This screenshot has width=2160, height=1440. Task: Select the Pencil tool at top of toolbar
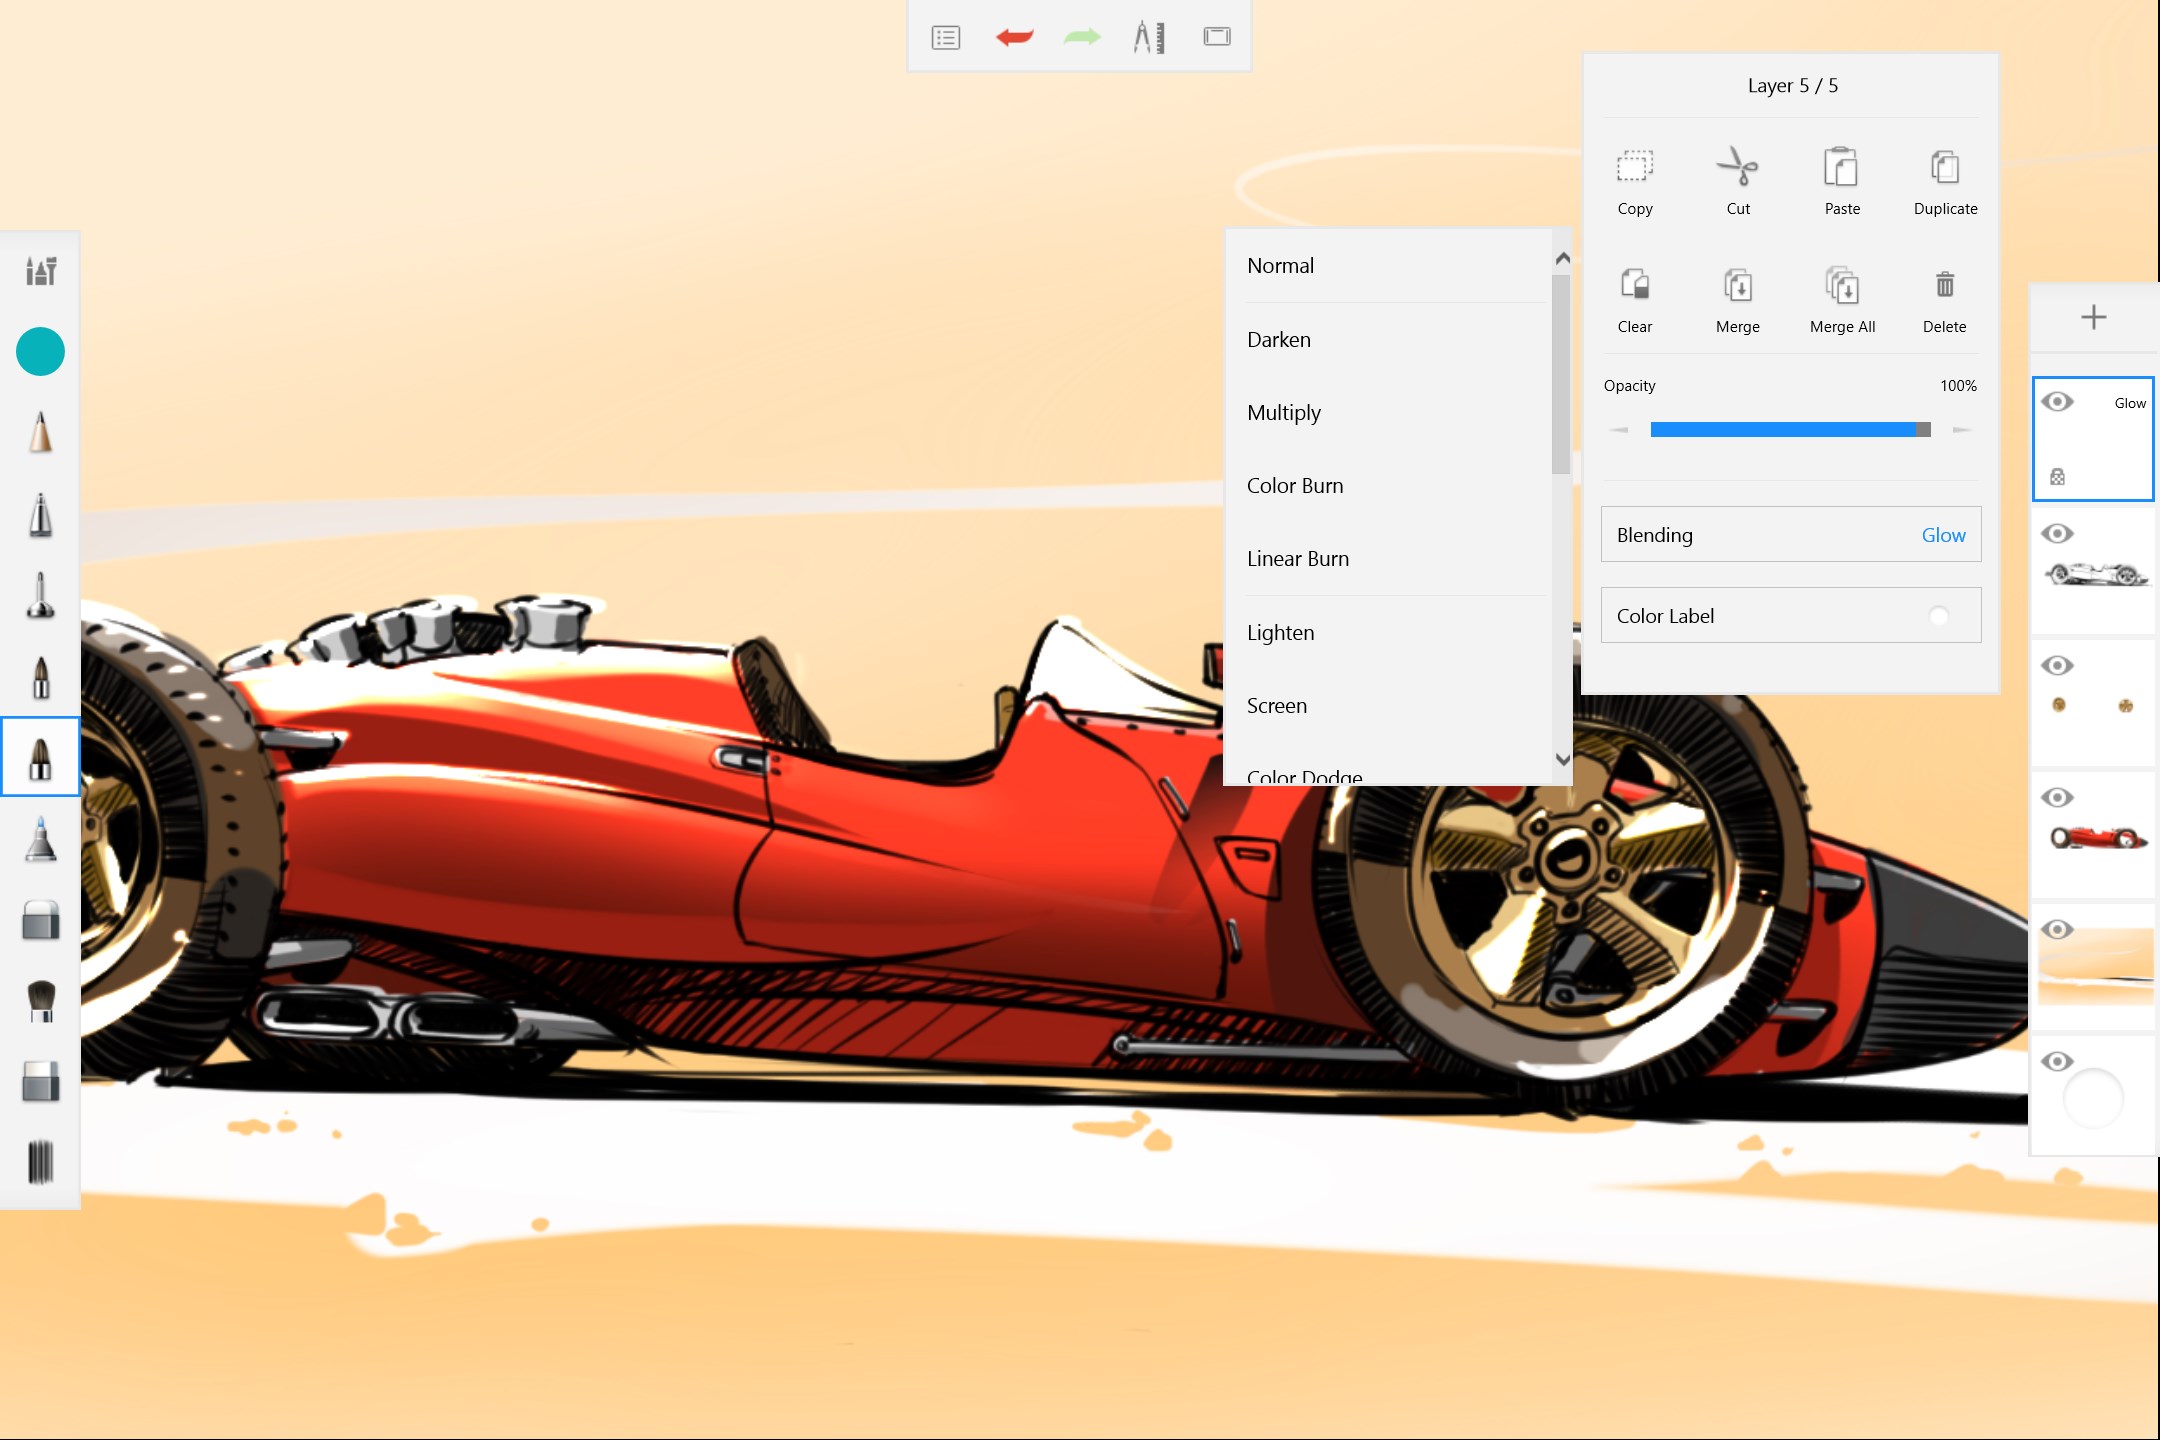tap(40, 432)
